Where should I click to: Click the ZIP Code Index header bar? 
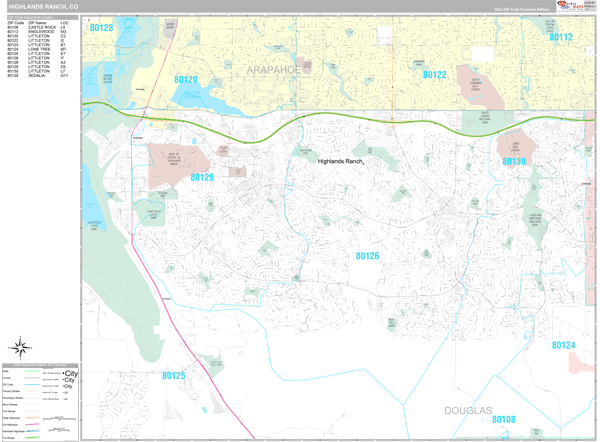point(42,18)
